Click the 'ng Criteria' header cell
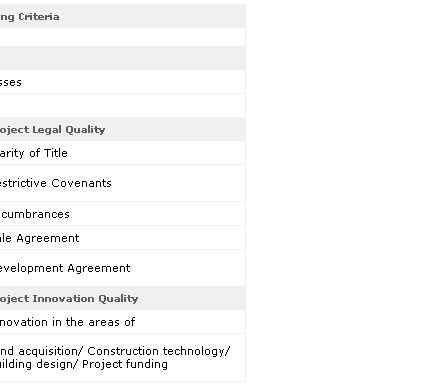This screenshot has width=430, height=389. [122, 16]
